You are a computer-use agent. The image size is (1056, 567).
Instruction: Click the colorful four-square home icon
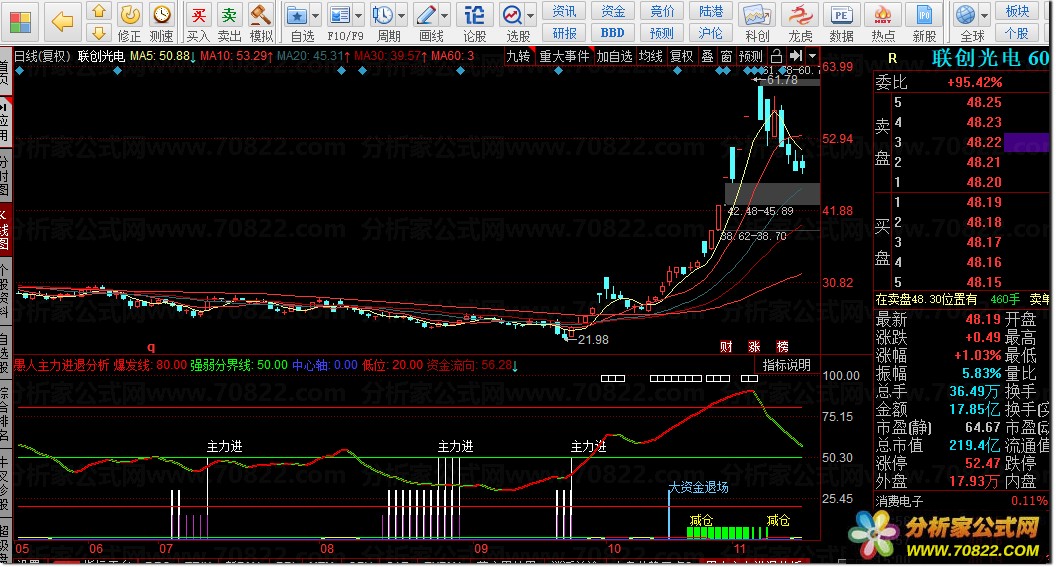point(20,22)
